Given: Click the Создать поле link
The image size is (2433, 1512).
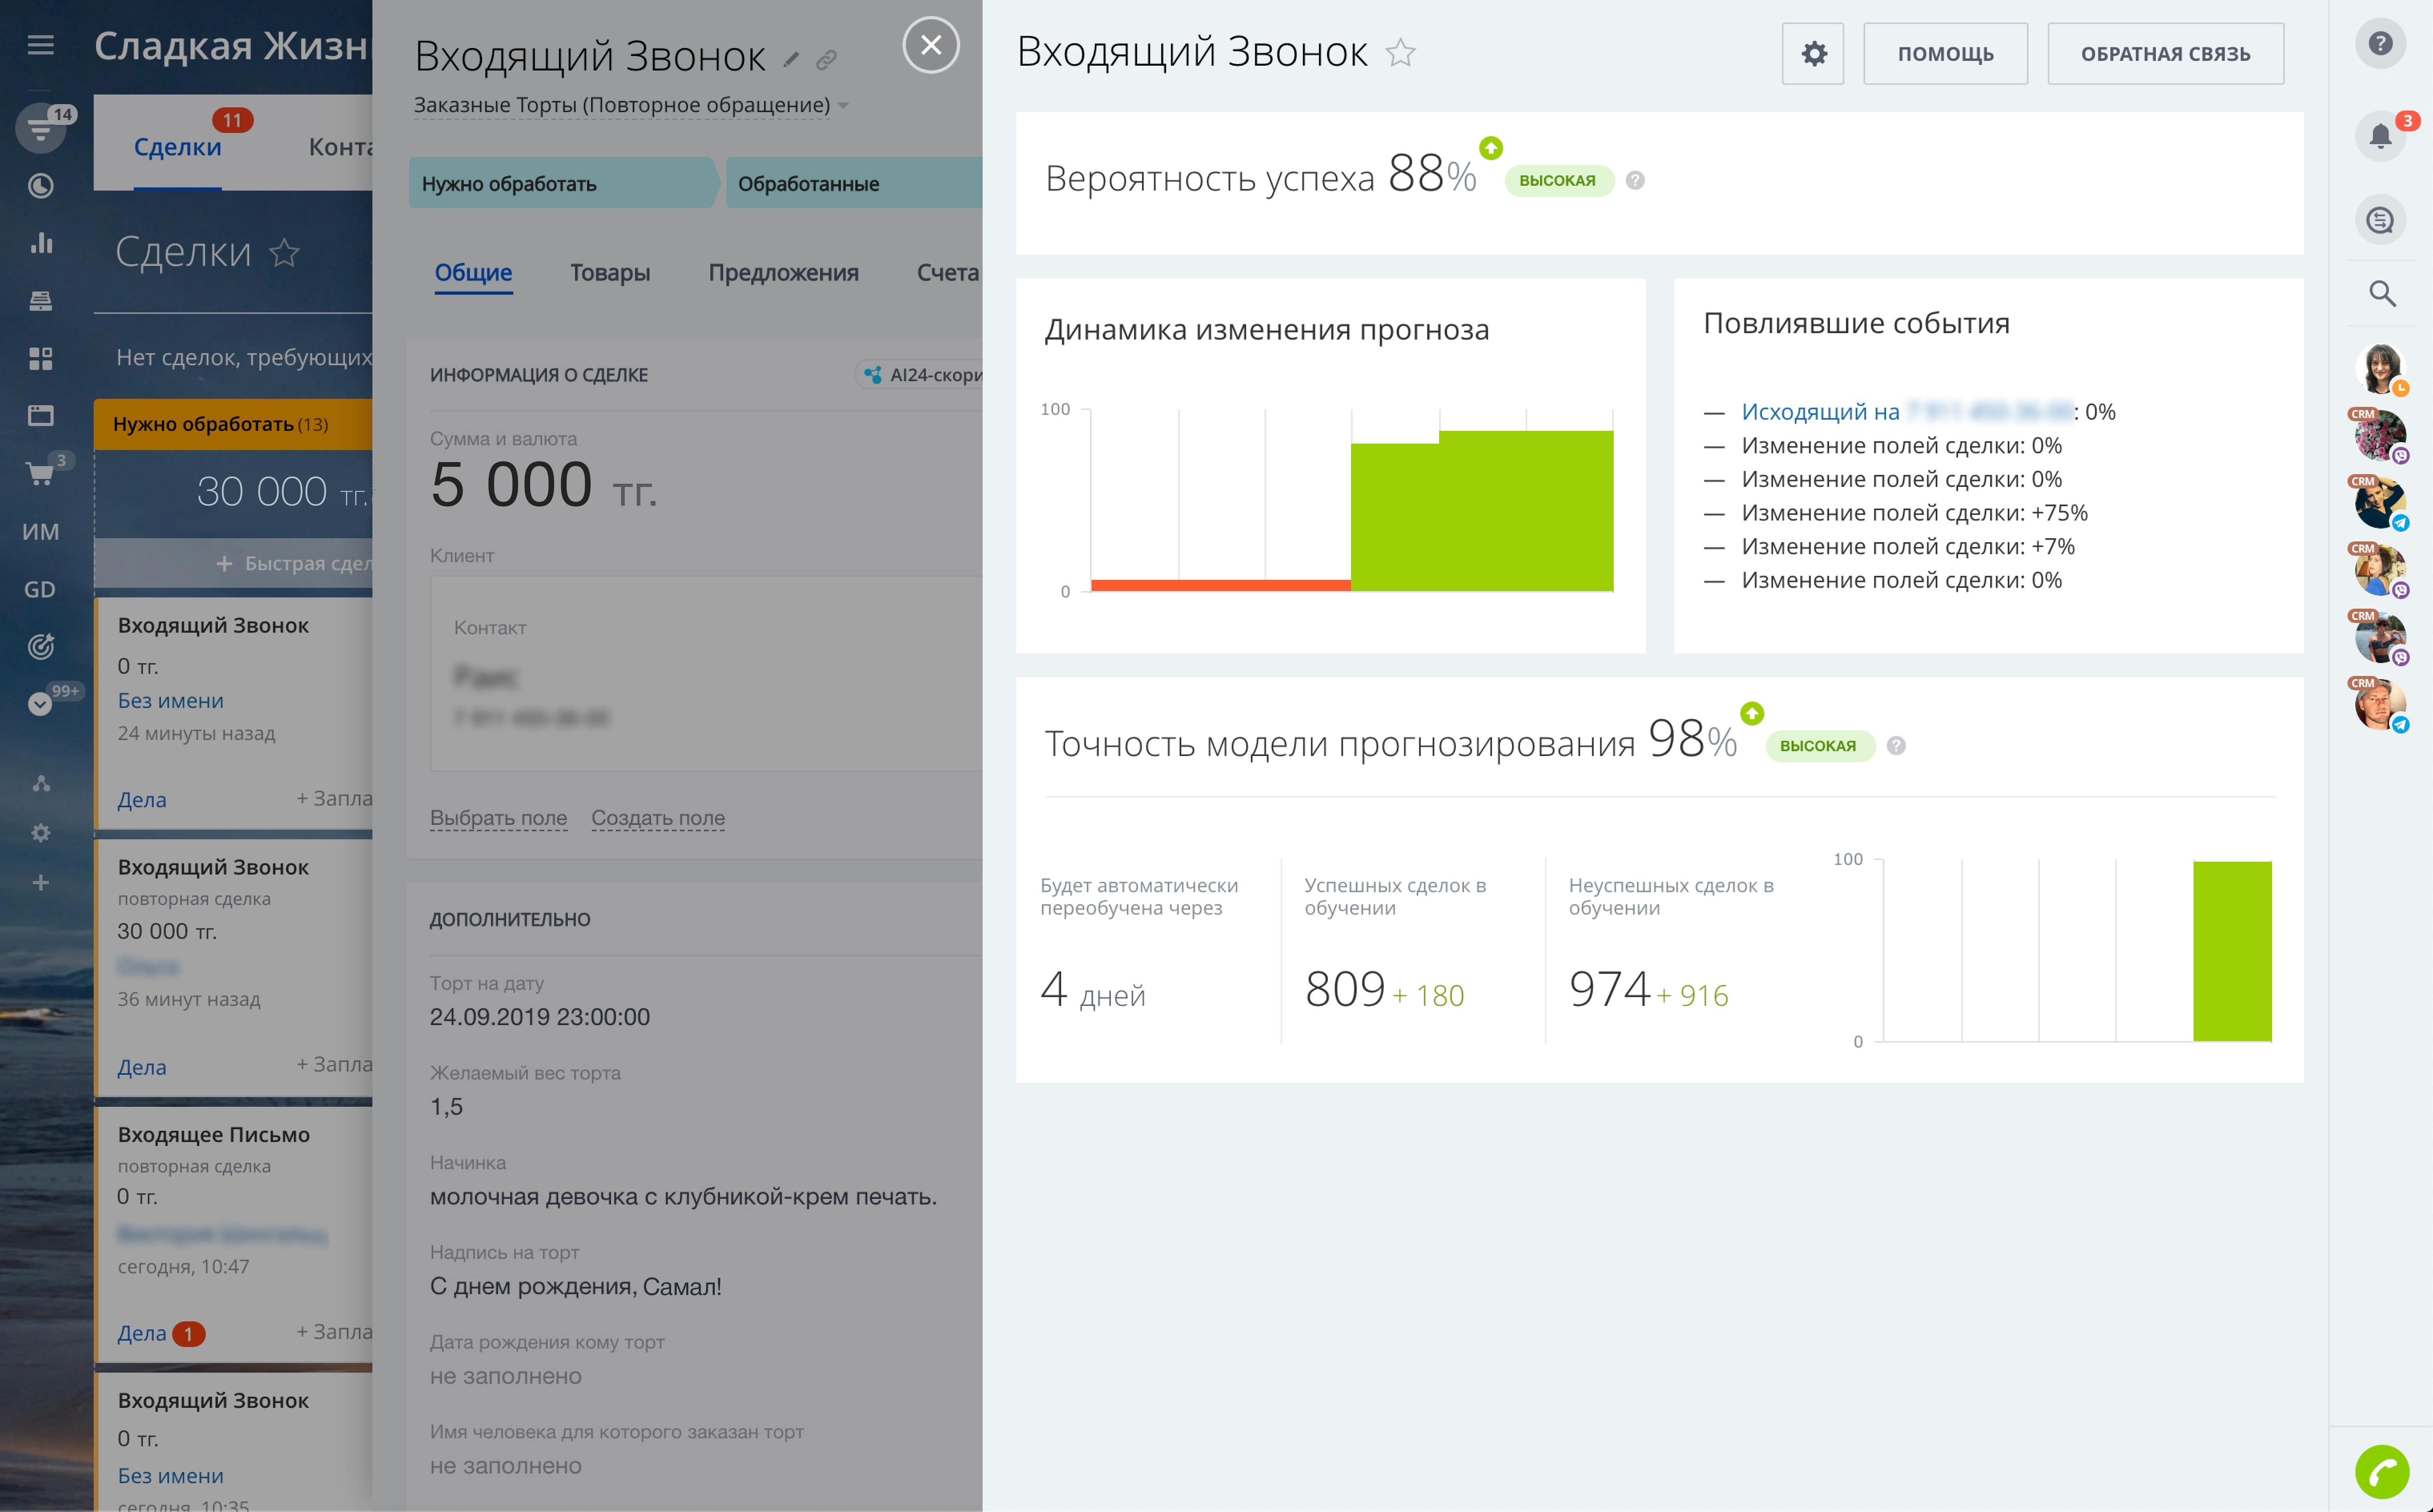Looking at the screenshot, I should pyautogui.click(x=658, y=818).
